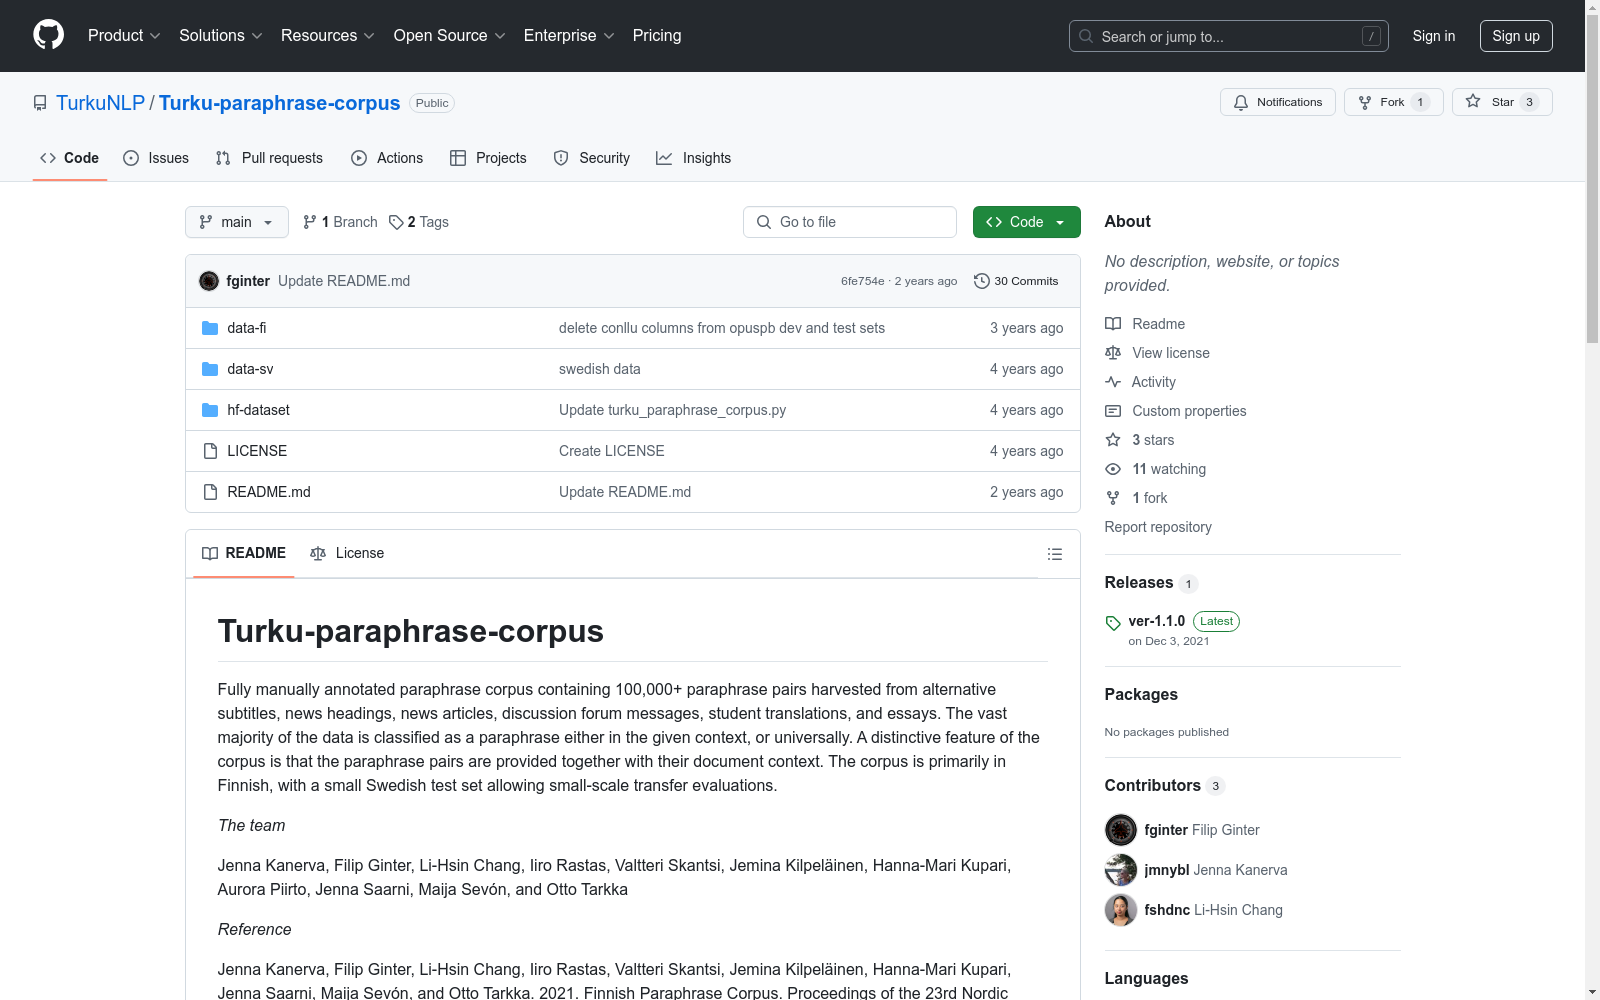The image size is (1600, 1000).
Task: Open the LICENSE file
Action: (x=257, y=451)
